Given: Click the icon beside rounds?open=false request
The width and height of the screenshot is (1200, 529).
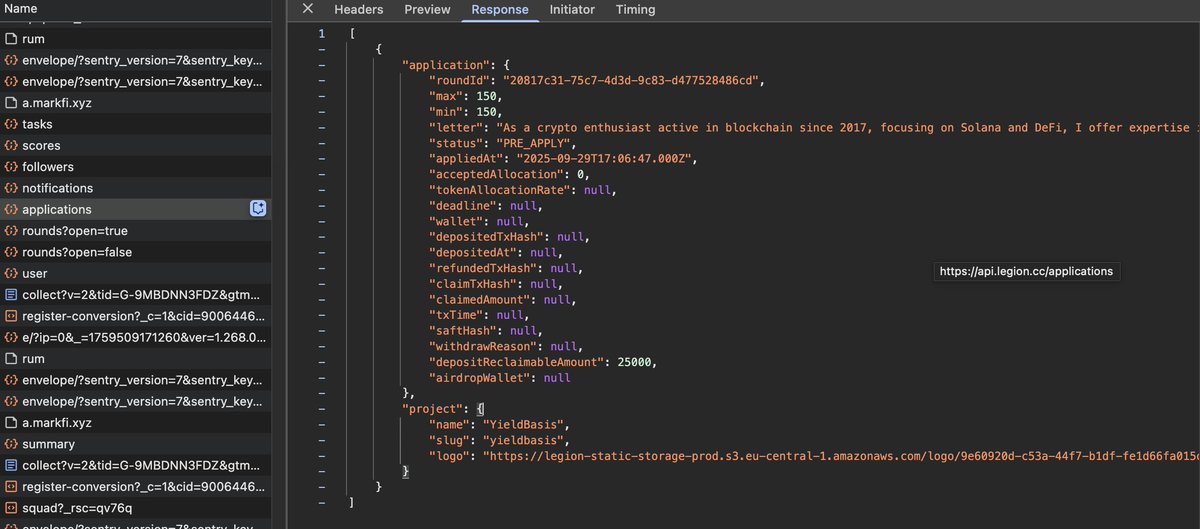Looking at the screenshot, I should point(11,252).
